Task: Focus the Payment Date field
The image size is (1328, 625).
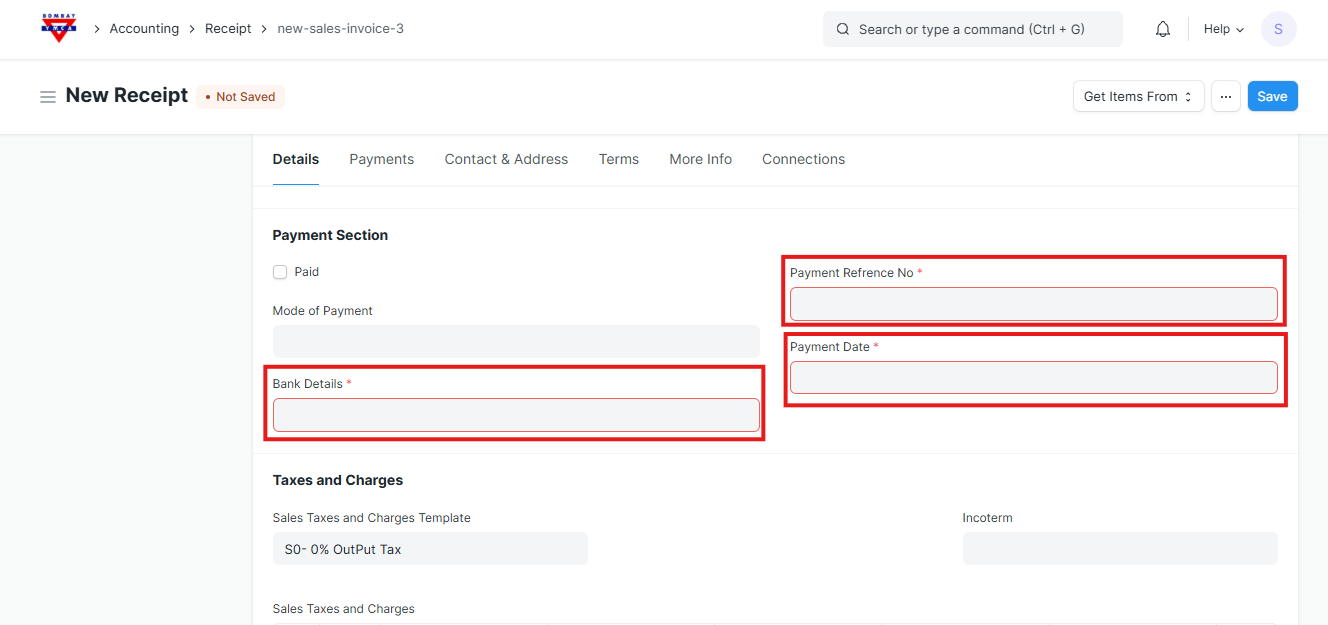Action: [1033, 377]
